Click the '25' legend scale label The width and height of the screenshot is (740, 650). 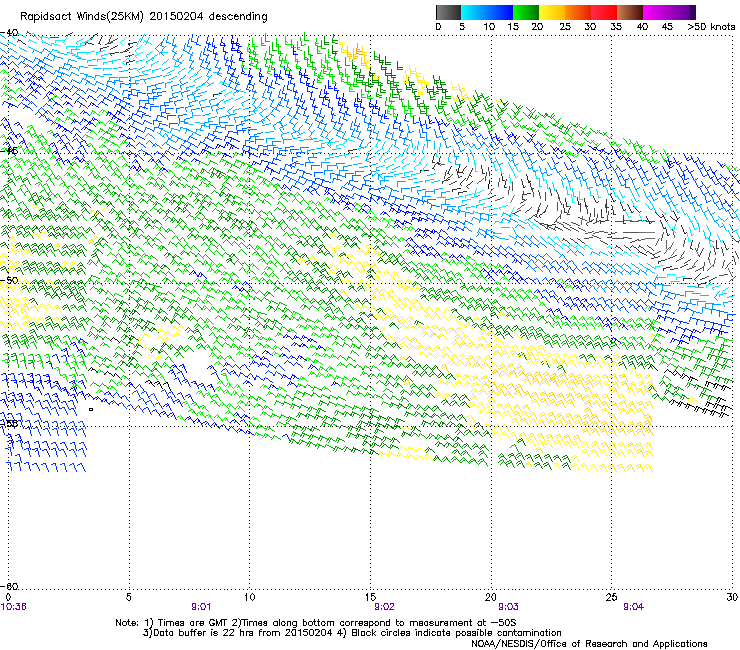point(565,27)
